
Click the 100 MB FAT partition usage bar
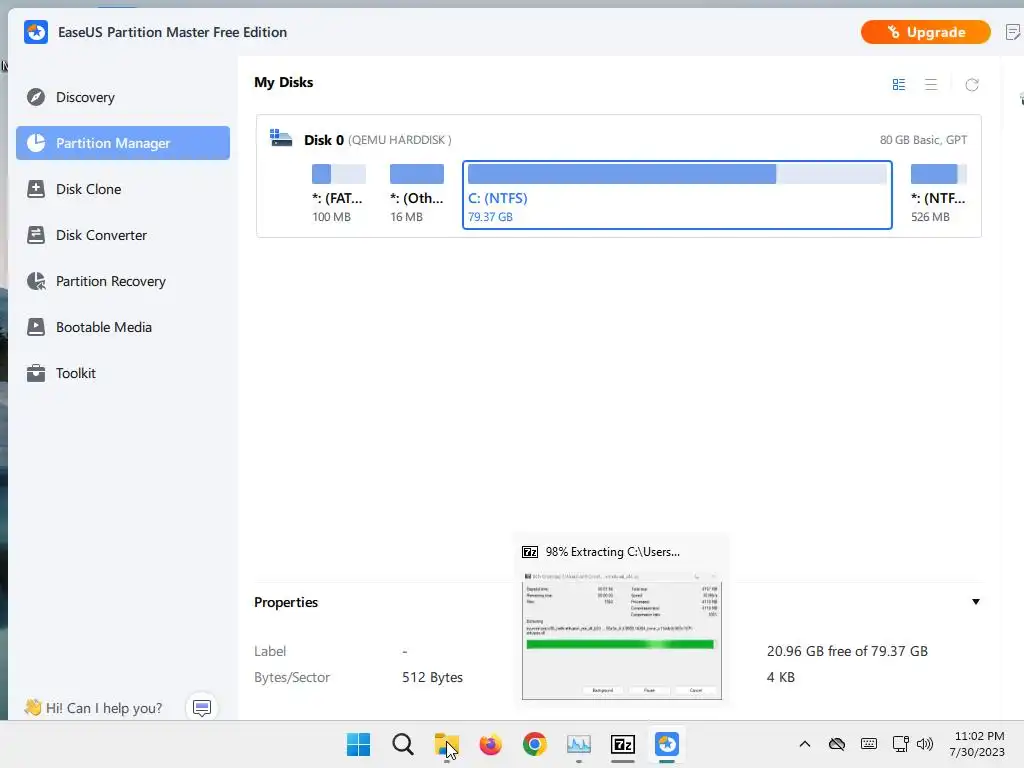click(338, 174)
